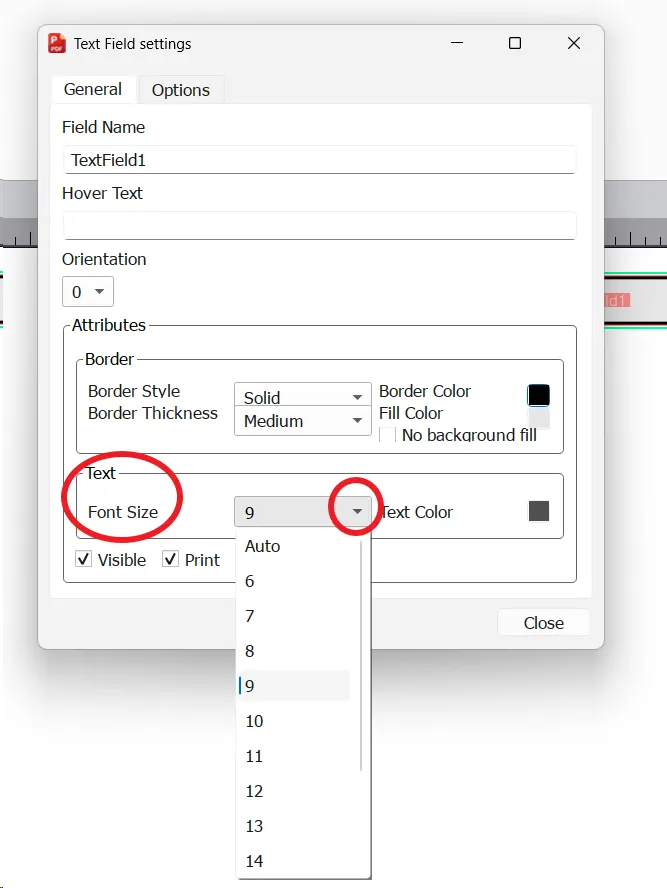
Task: Select font size 7
Action: (294, 616)
